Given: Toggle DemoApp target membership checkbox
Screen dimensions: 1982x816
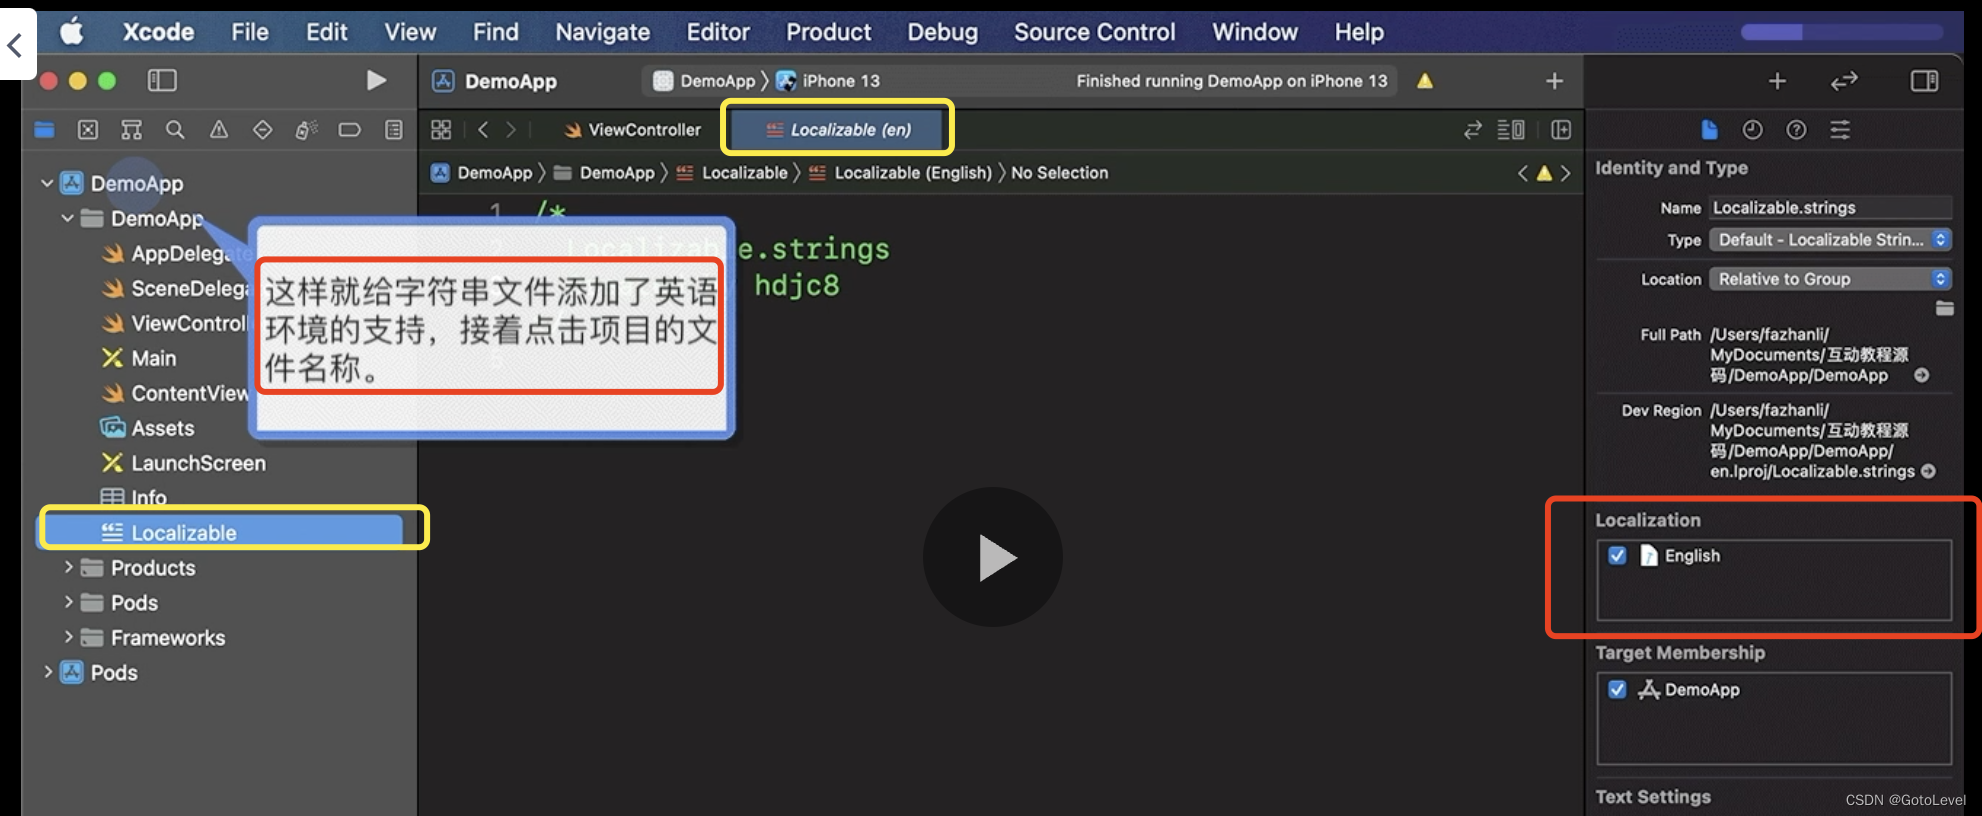Looking at the screenshot, I should 1617,689.
